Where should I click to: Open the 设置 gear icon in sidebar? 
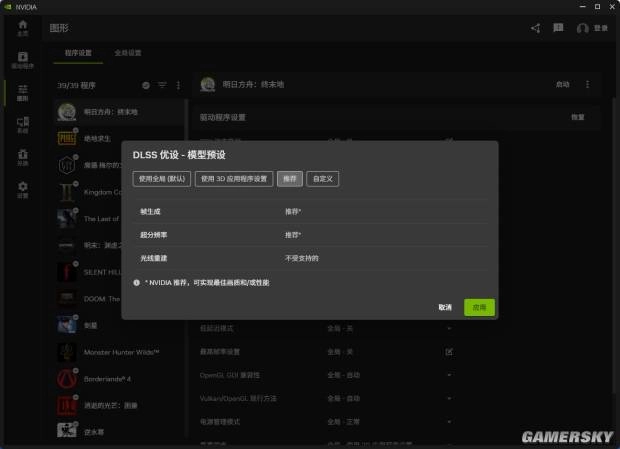(x=23, y=189)
